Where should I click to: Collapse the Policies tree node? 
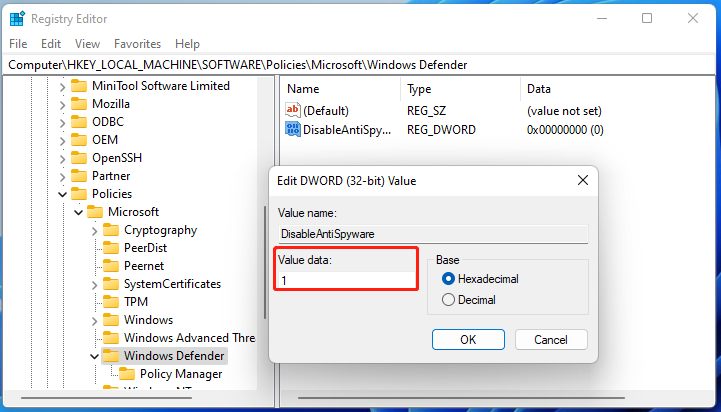click(62, 194)
